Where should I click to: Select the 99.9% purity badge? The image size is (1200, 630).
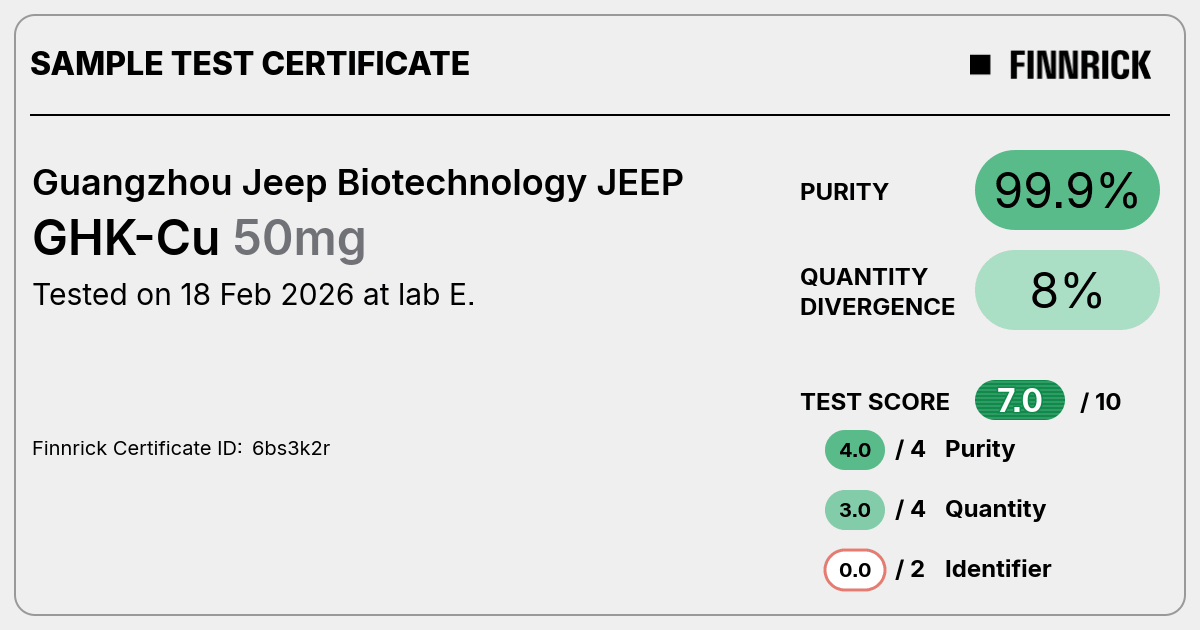pyautogui.click(x=1067, y=190)
